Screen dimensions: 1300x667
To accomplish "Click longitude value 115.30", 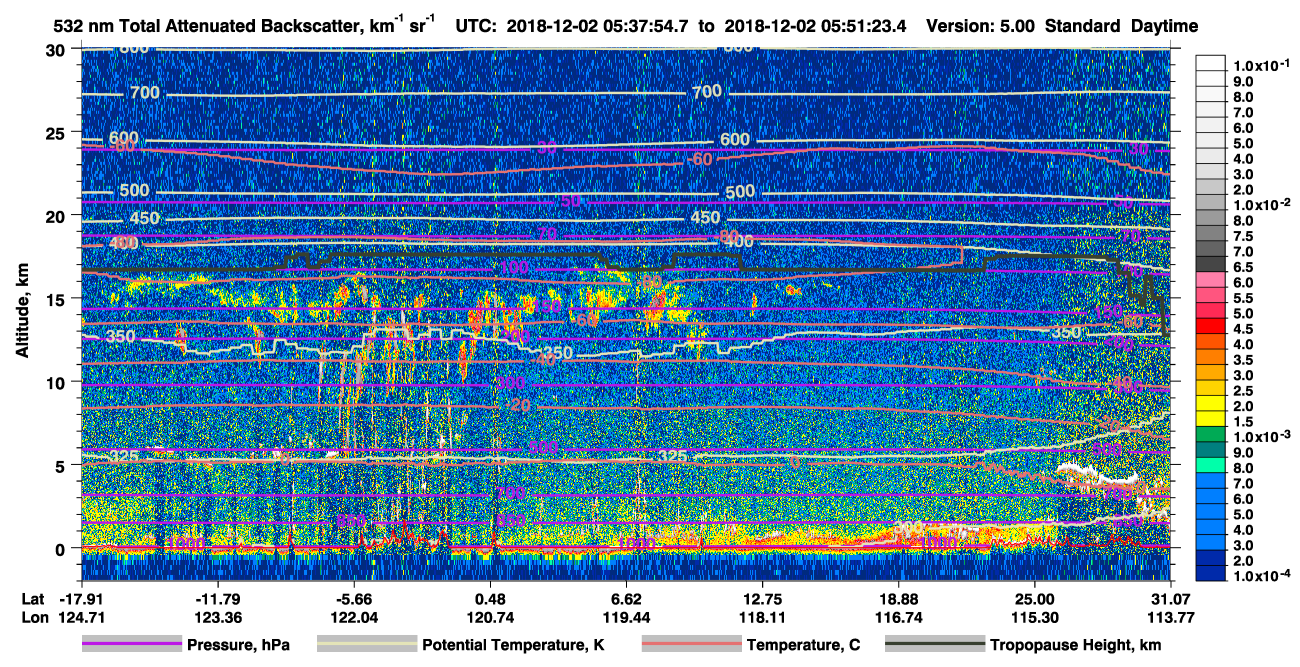I will pos(1035,618).
